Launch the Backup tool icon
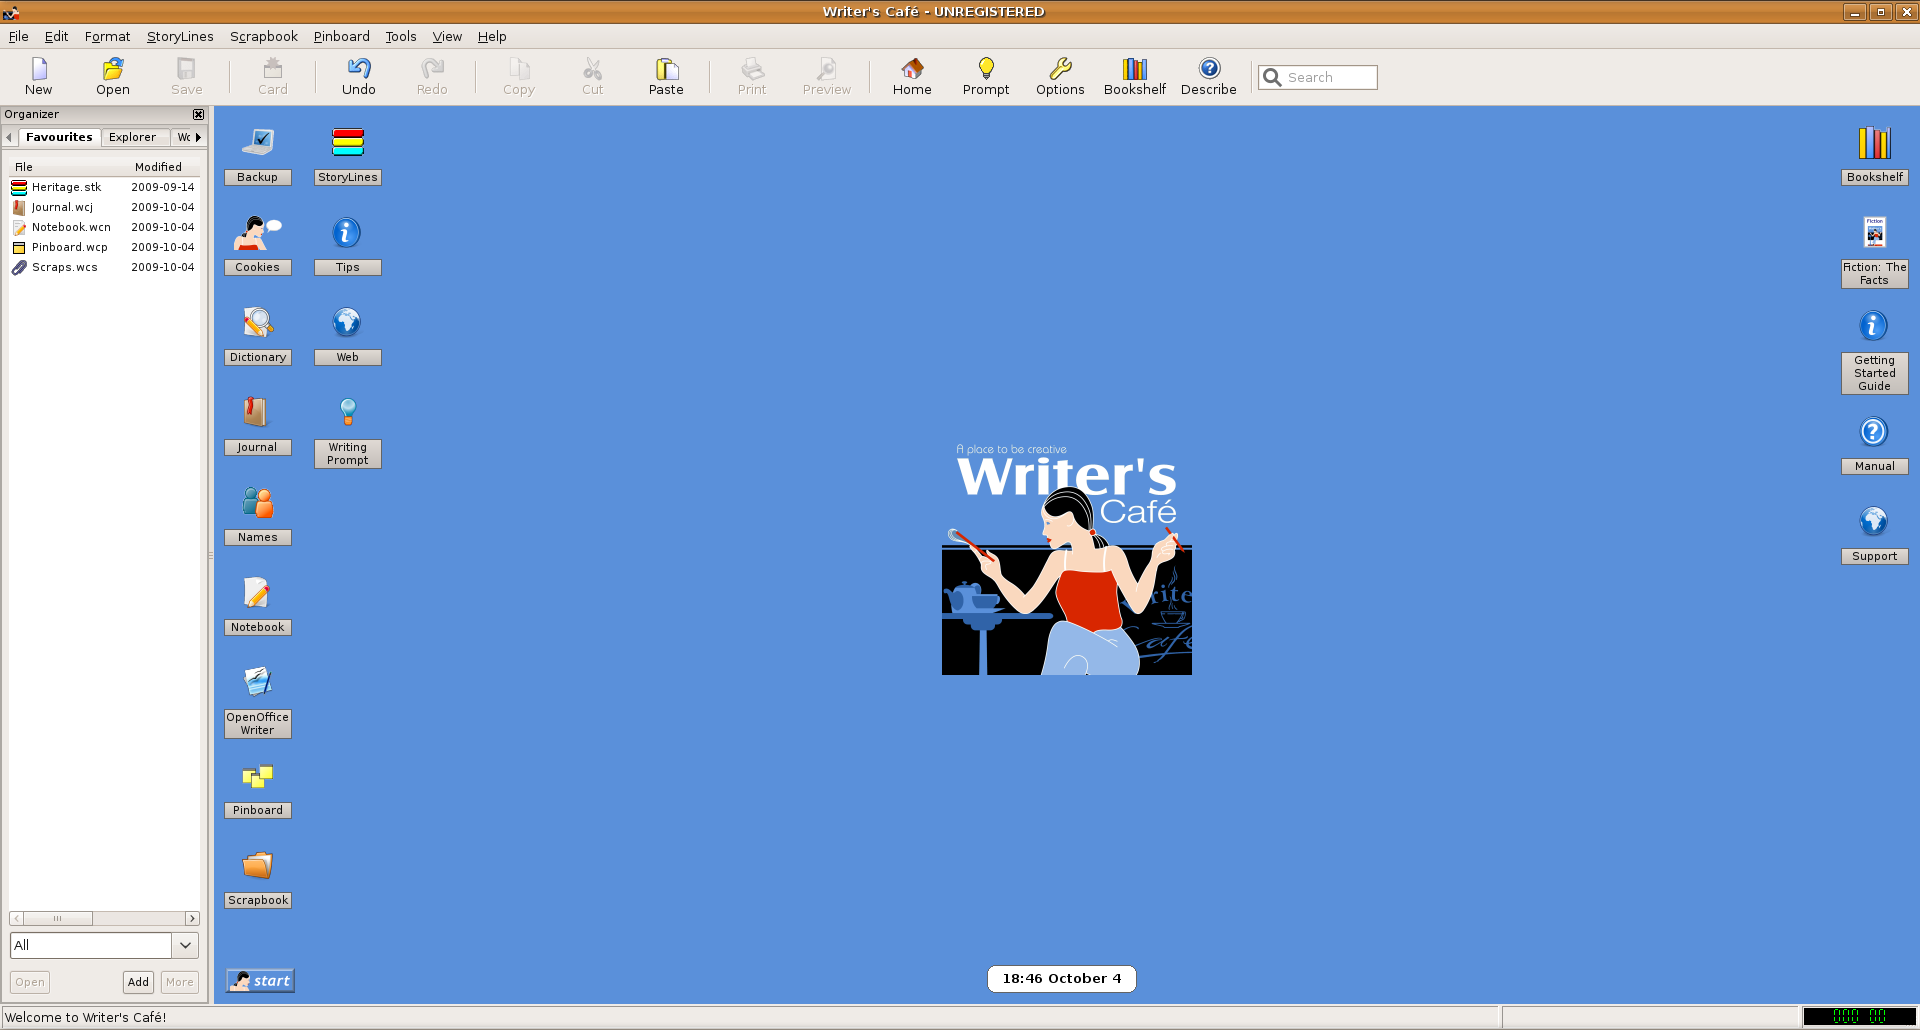This screenshot has height=1030, width=1920. click(x=257, y=143)
